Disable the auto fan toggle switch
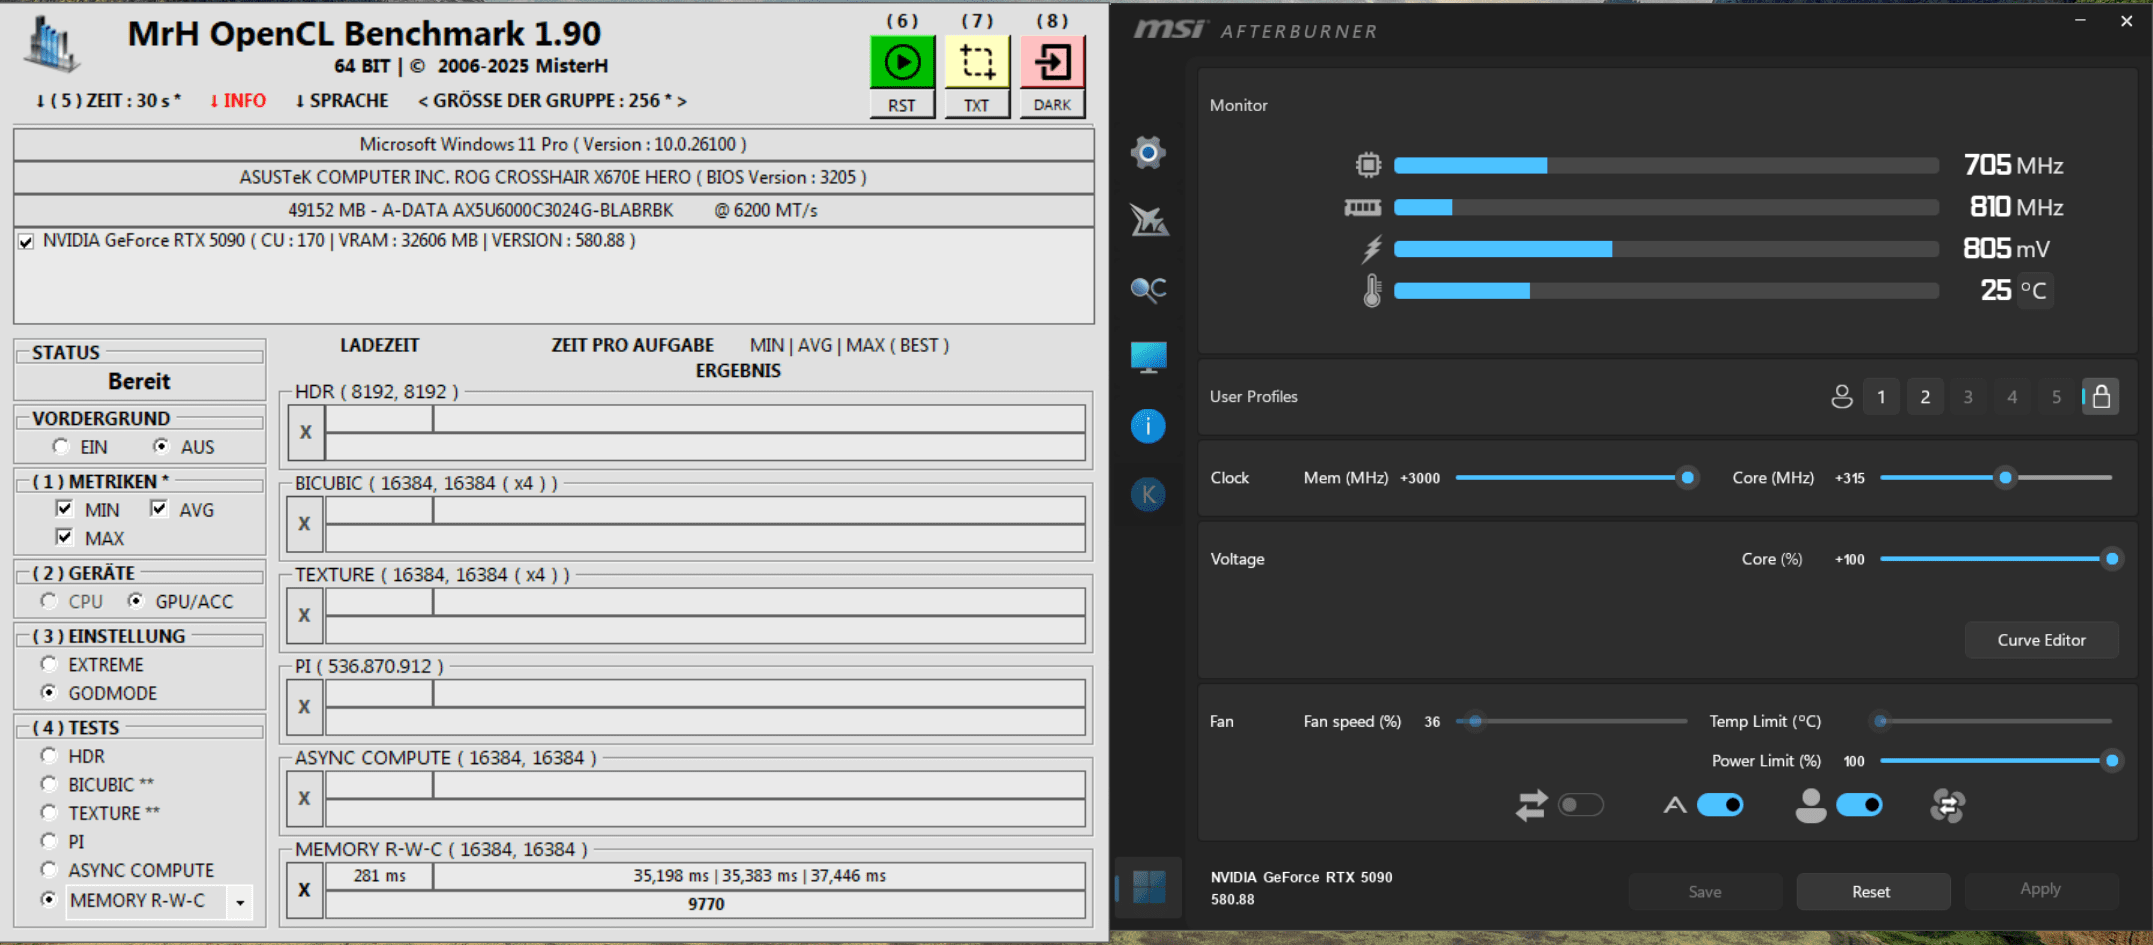 tap(1720, 805)
